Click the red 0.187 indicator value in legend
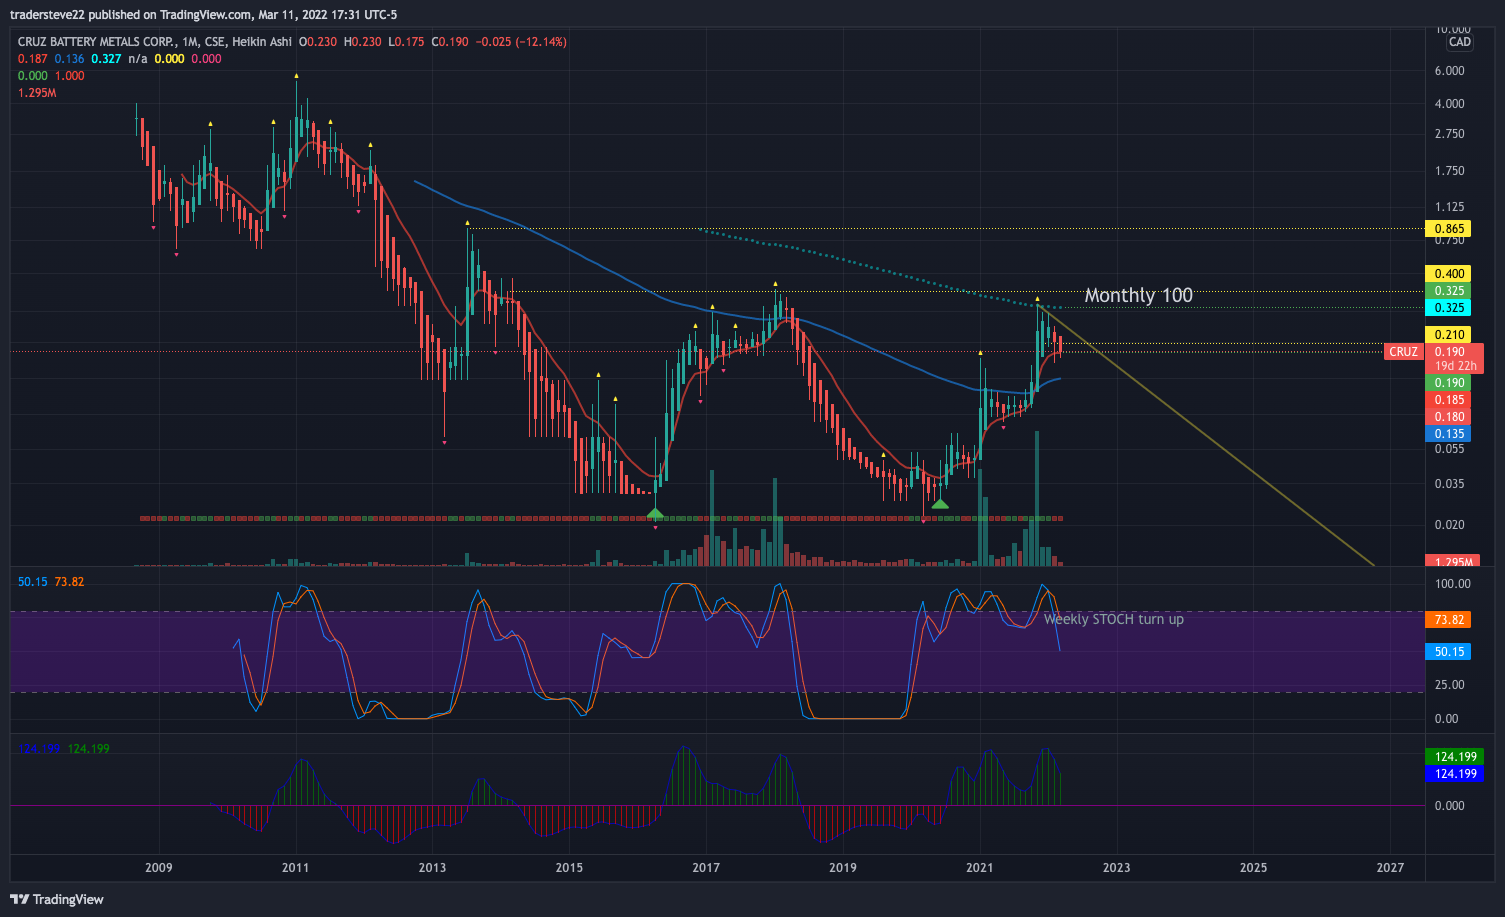 coord(33,59)
